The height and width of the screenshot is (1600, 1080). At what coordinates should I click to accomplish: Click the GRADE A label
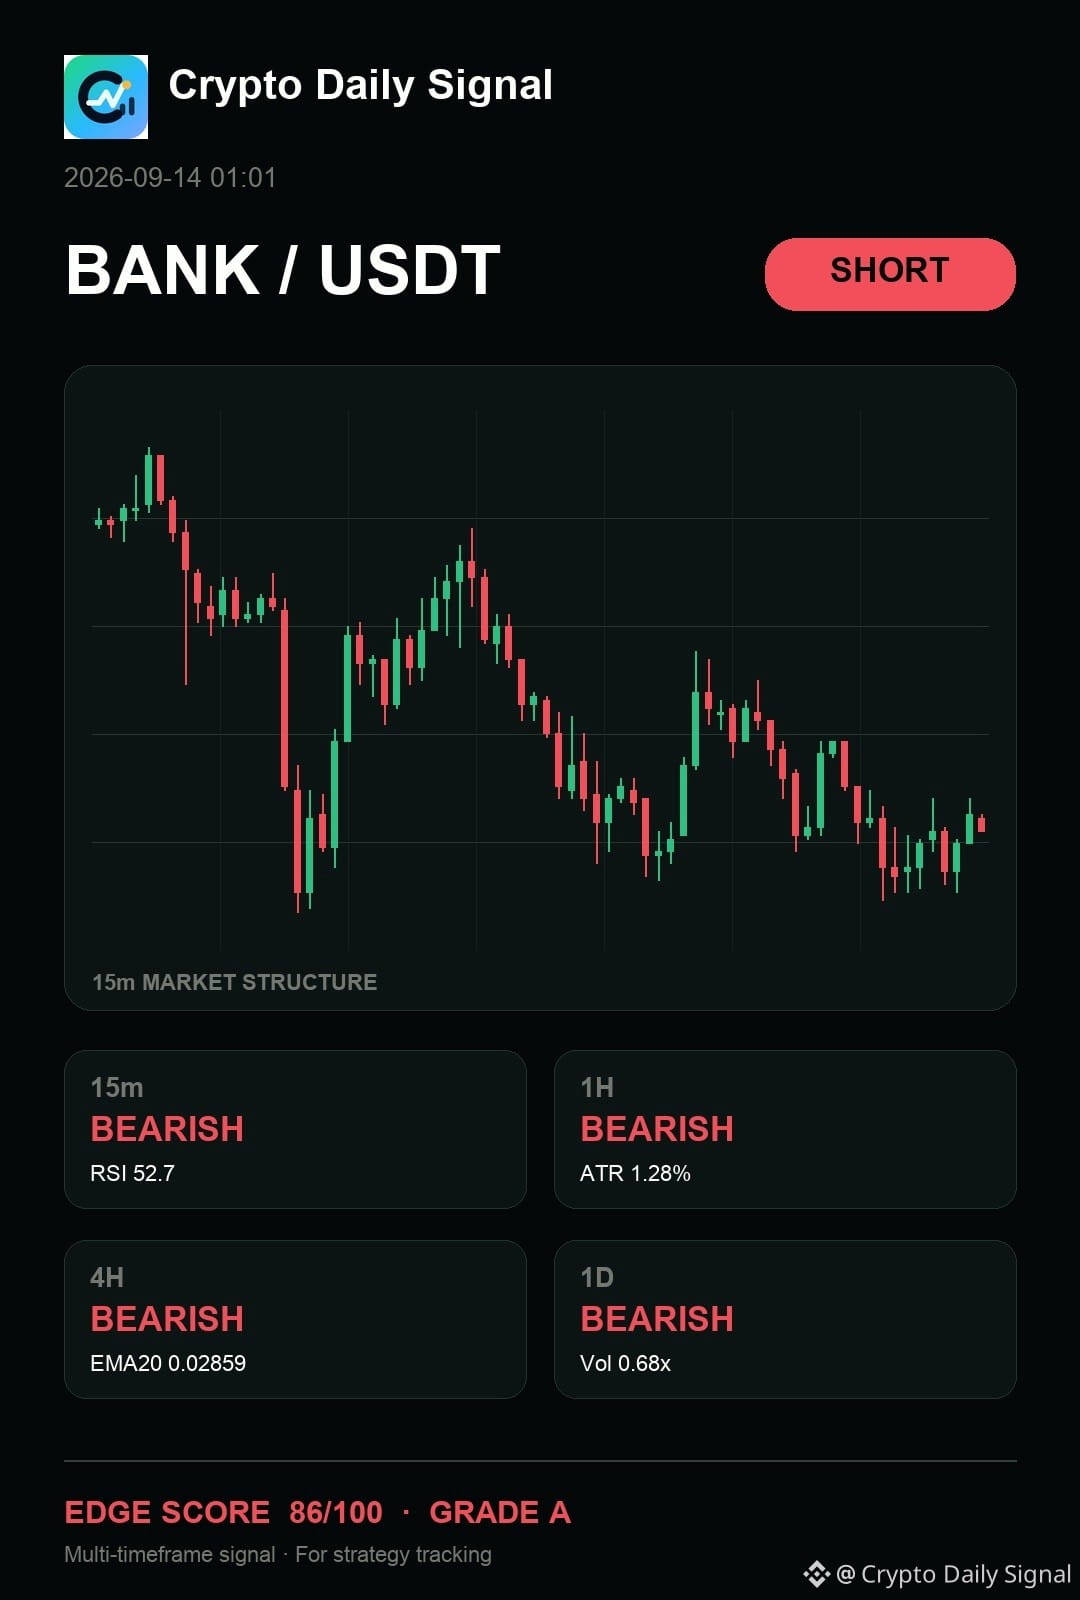pos(500,1512)
